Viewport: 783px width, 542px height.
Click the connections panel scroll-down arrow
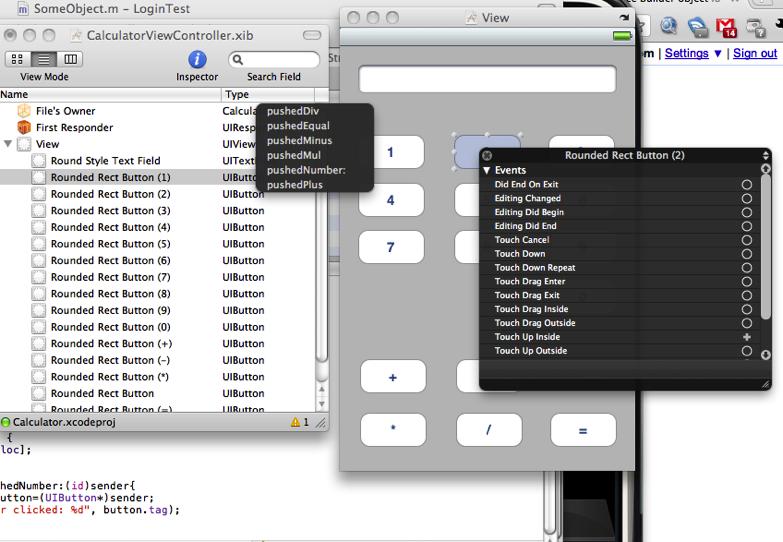pyautogui.click(x=766, y=355)
